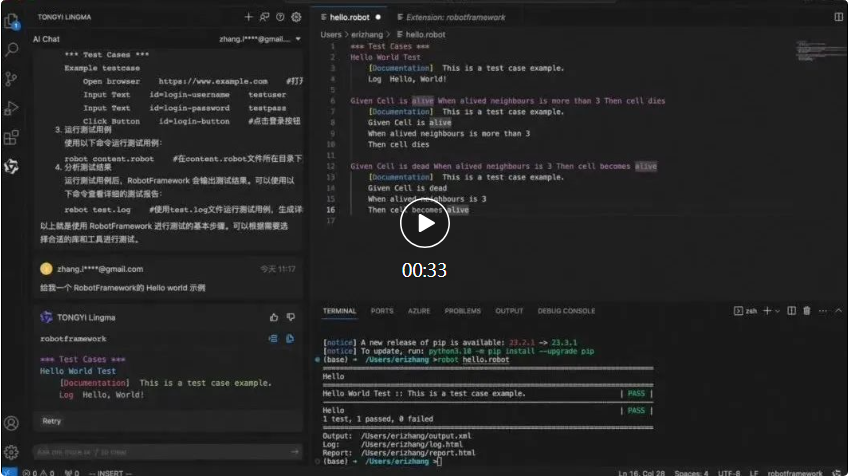Image resolution: width=849 pixels, height=476 pixels.
Task: Create a new terminal with plus icon
Action: pyautogui.click(x=767, y=311)
